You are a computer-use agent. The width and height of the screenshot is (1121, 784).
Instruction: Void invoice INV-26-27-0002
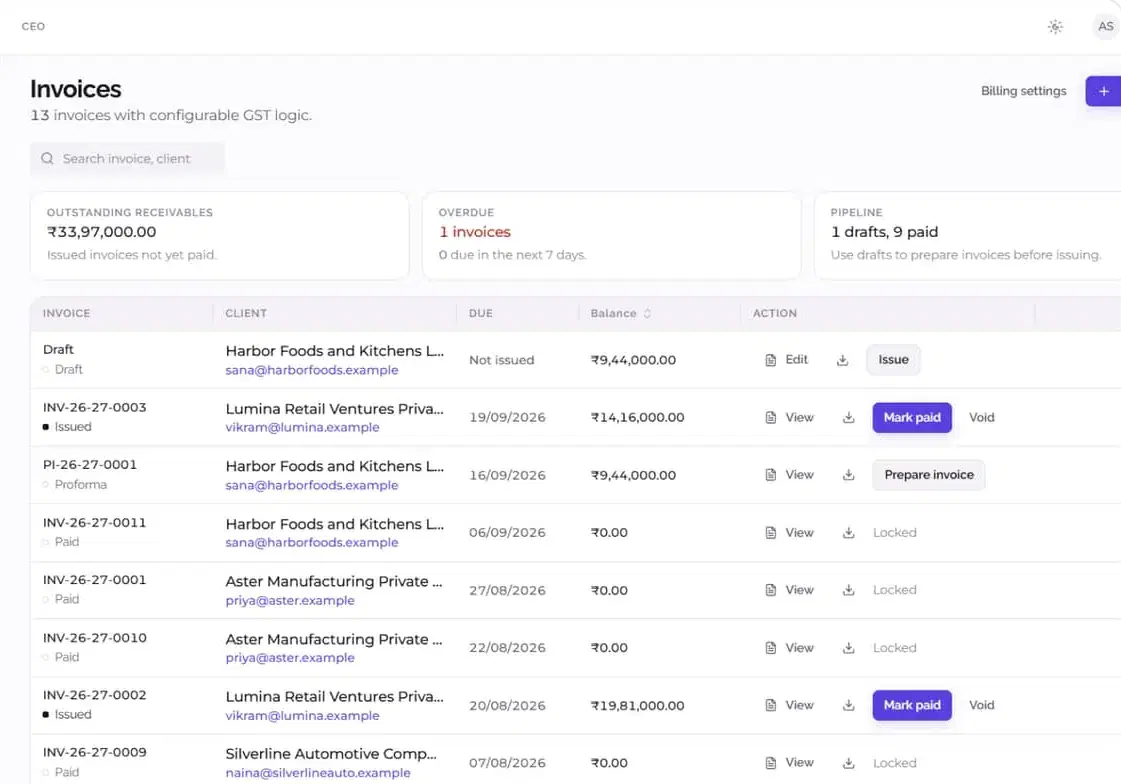pyautogui.click(x=982, y=705)
